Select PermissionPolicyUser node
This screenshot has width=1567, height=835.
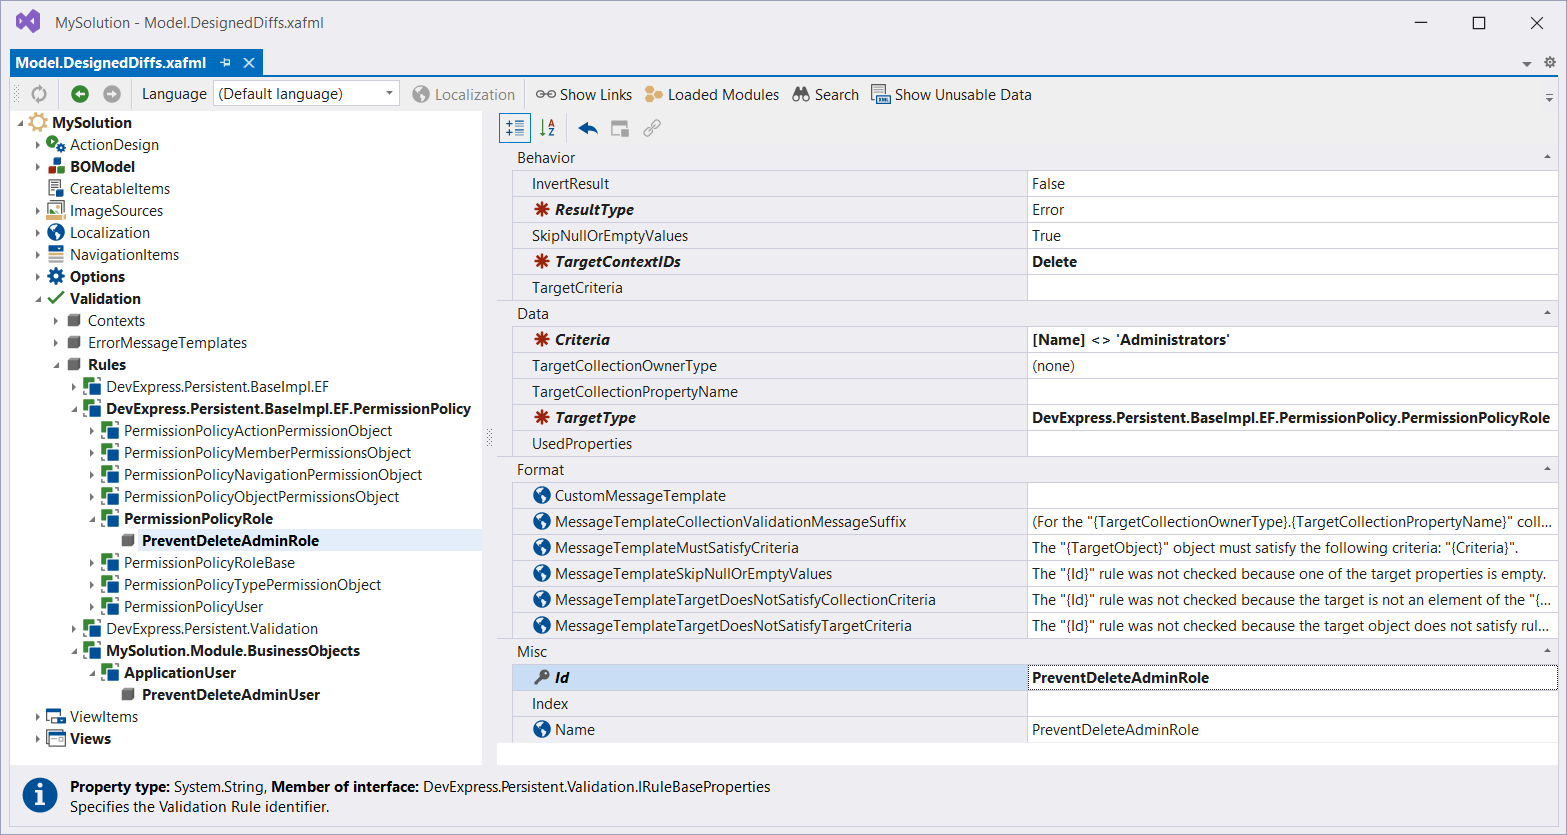[x=193, y=607]
